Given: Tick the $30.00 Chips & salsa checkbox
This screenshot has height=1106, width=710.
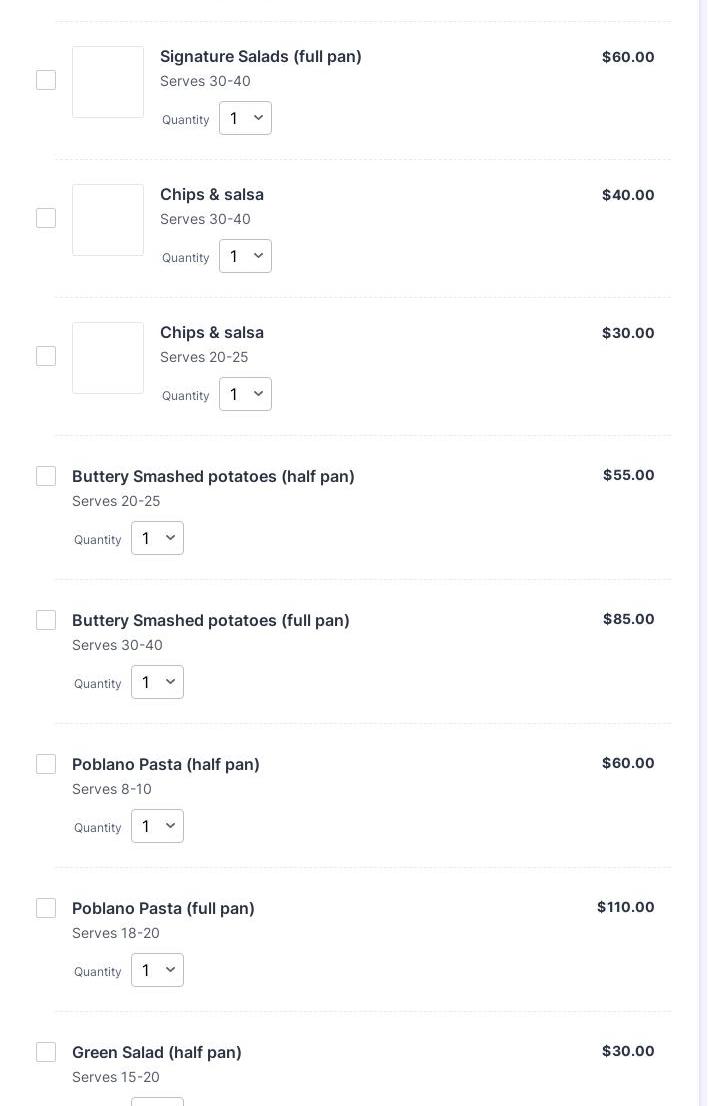Looking at the screenshot, I should point(46,356).
